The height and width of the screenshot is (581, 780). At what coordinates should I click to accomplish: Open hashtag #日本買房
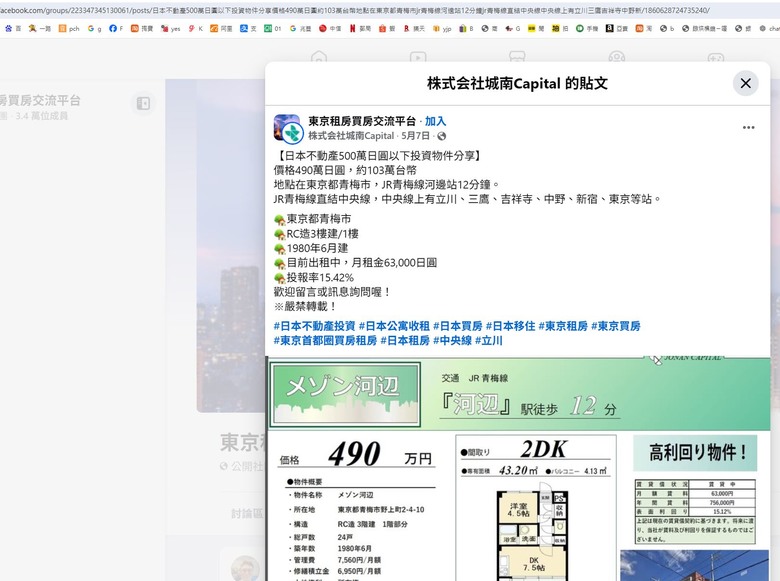(x=458, y=326)
